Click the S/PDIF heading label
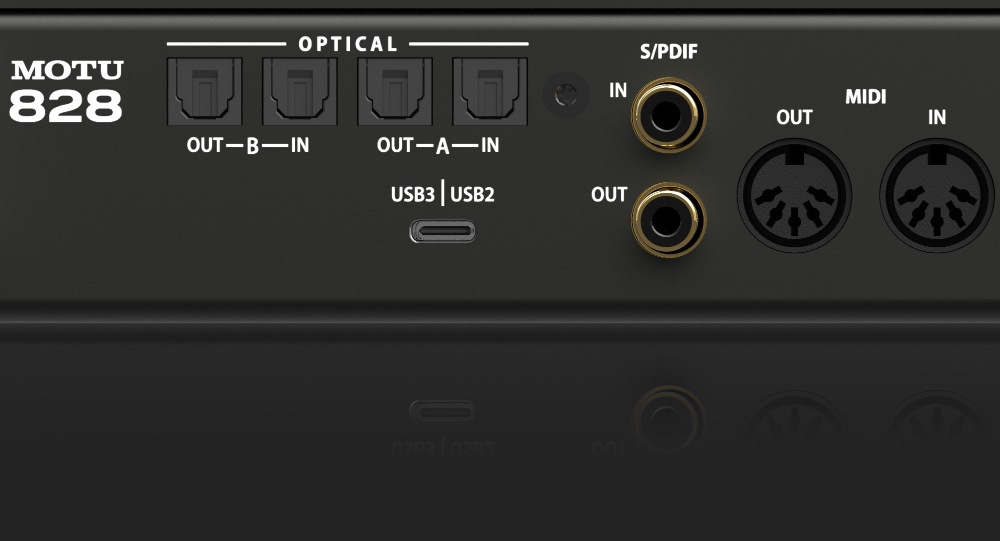Image resolution: width=1000 pixels, height=541 pixels. pyautogui.click(x=668, y=52)
